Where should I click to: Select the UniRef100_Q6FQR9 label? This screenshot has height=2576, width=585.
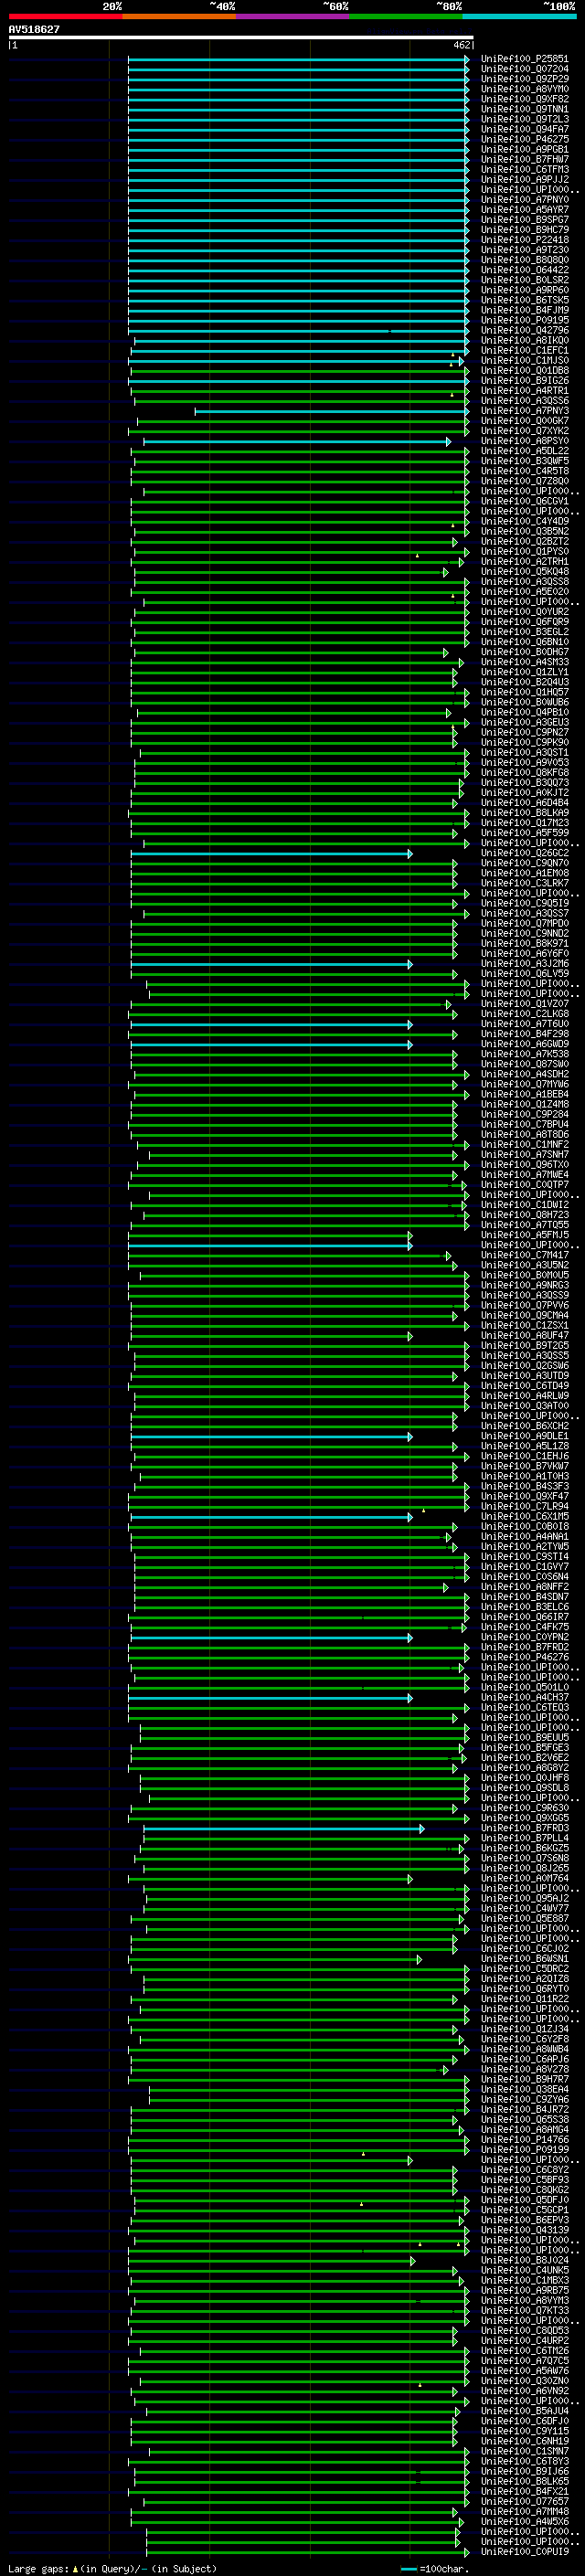pos(524,622)
